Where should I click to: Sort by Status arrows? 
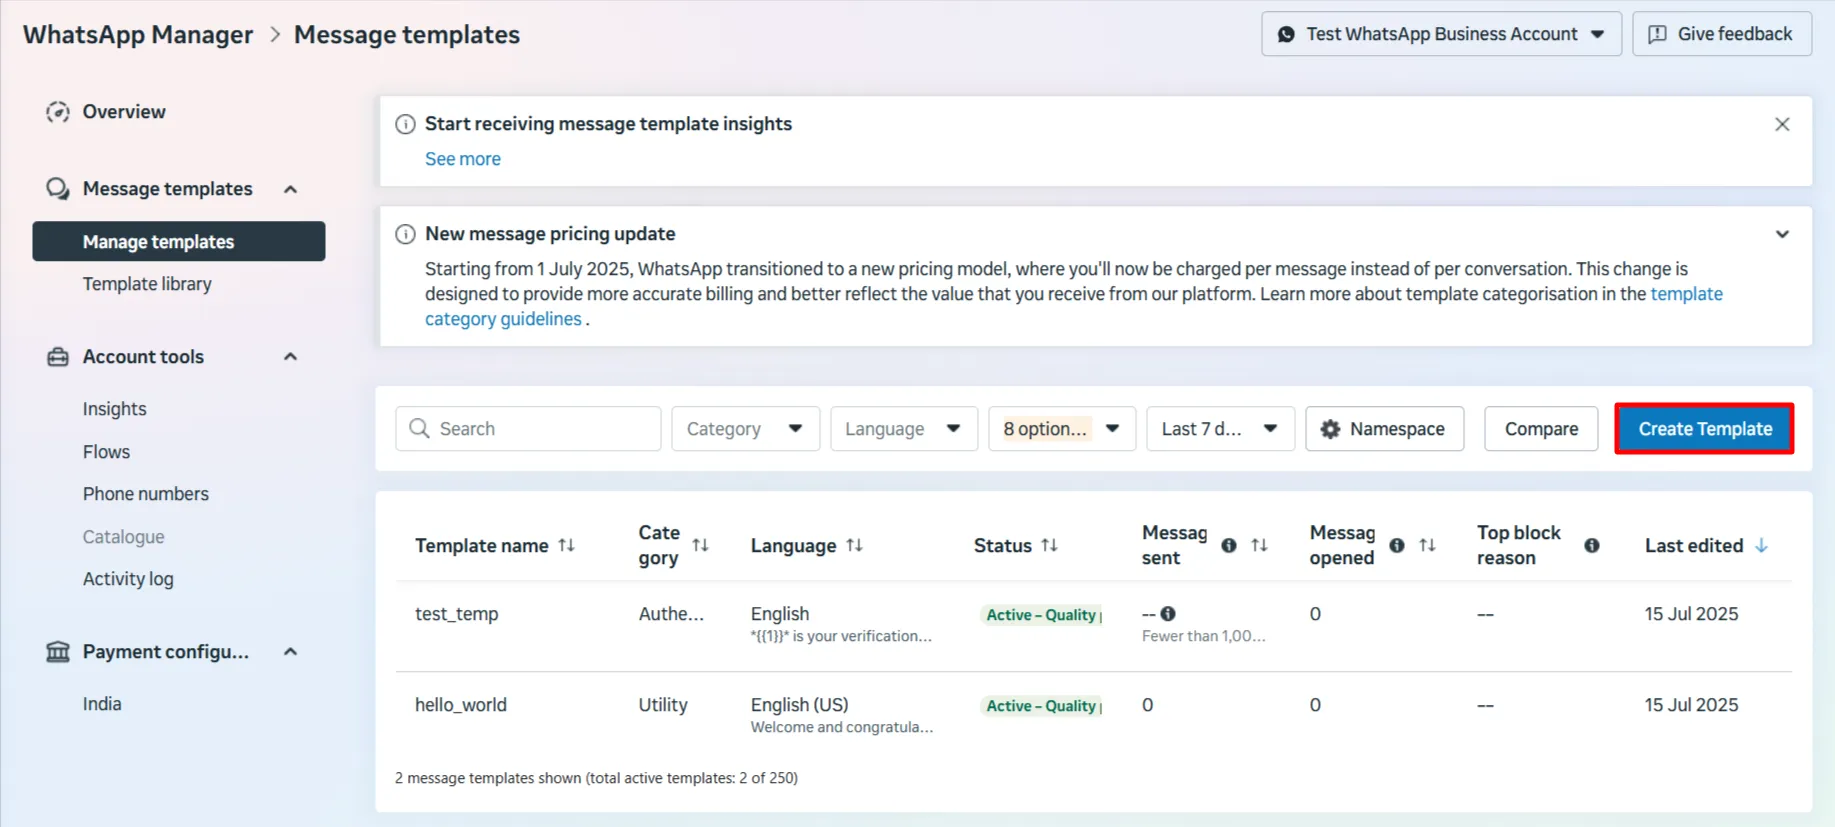pyautogui.click(x=1049, y=545)
